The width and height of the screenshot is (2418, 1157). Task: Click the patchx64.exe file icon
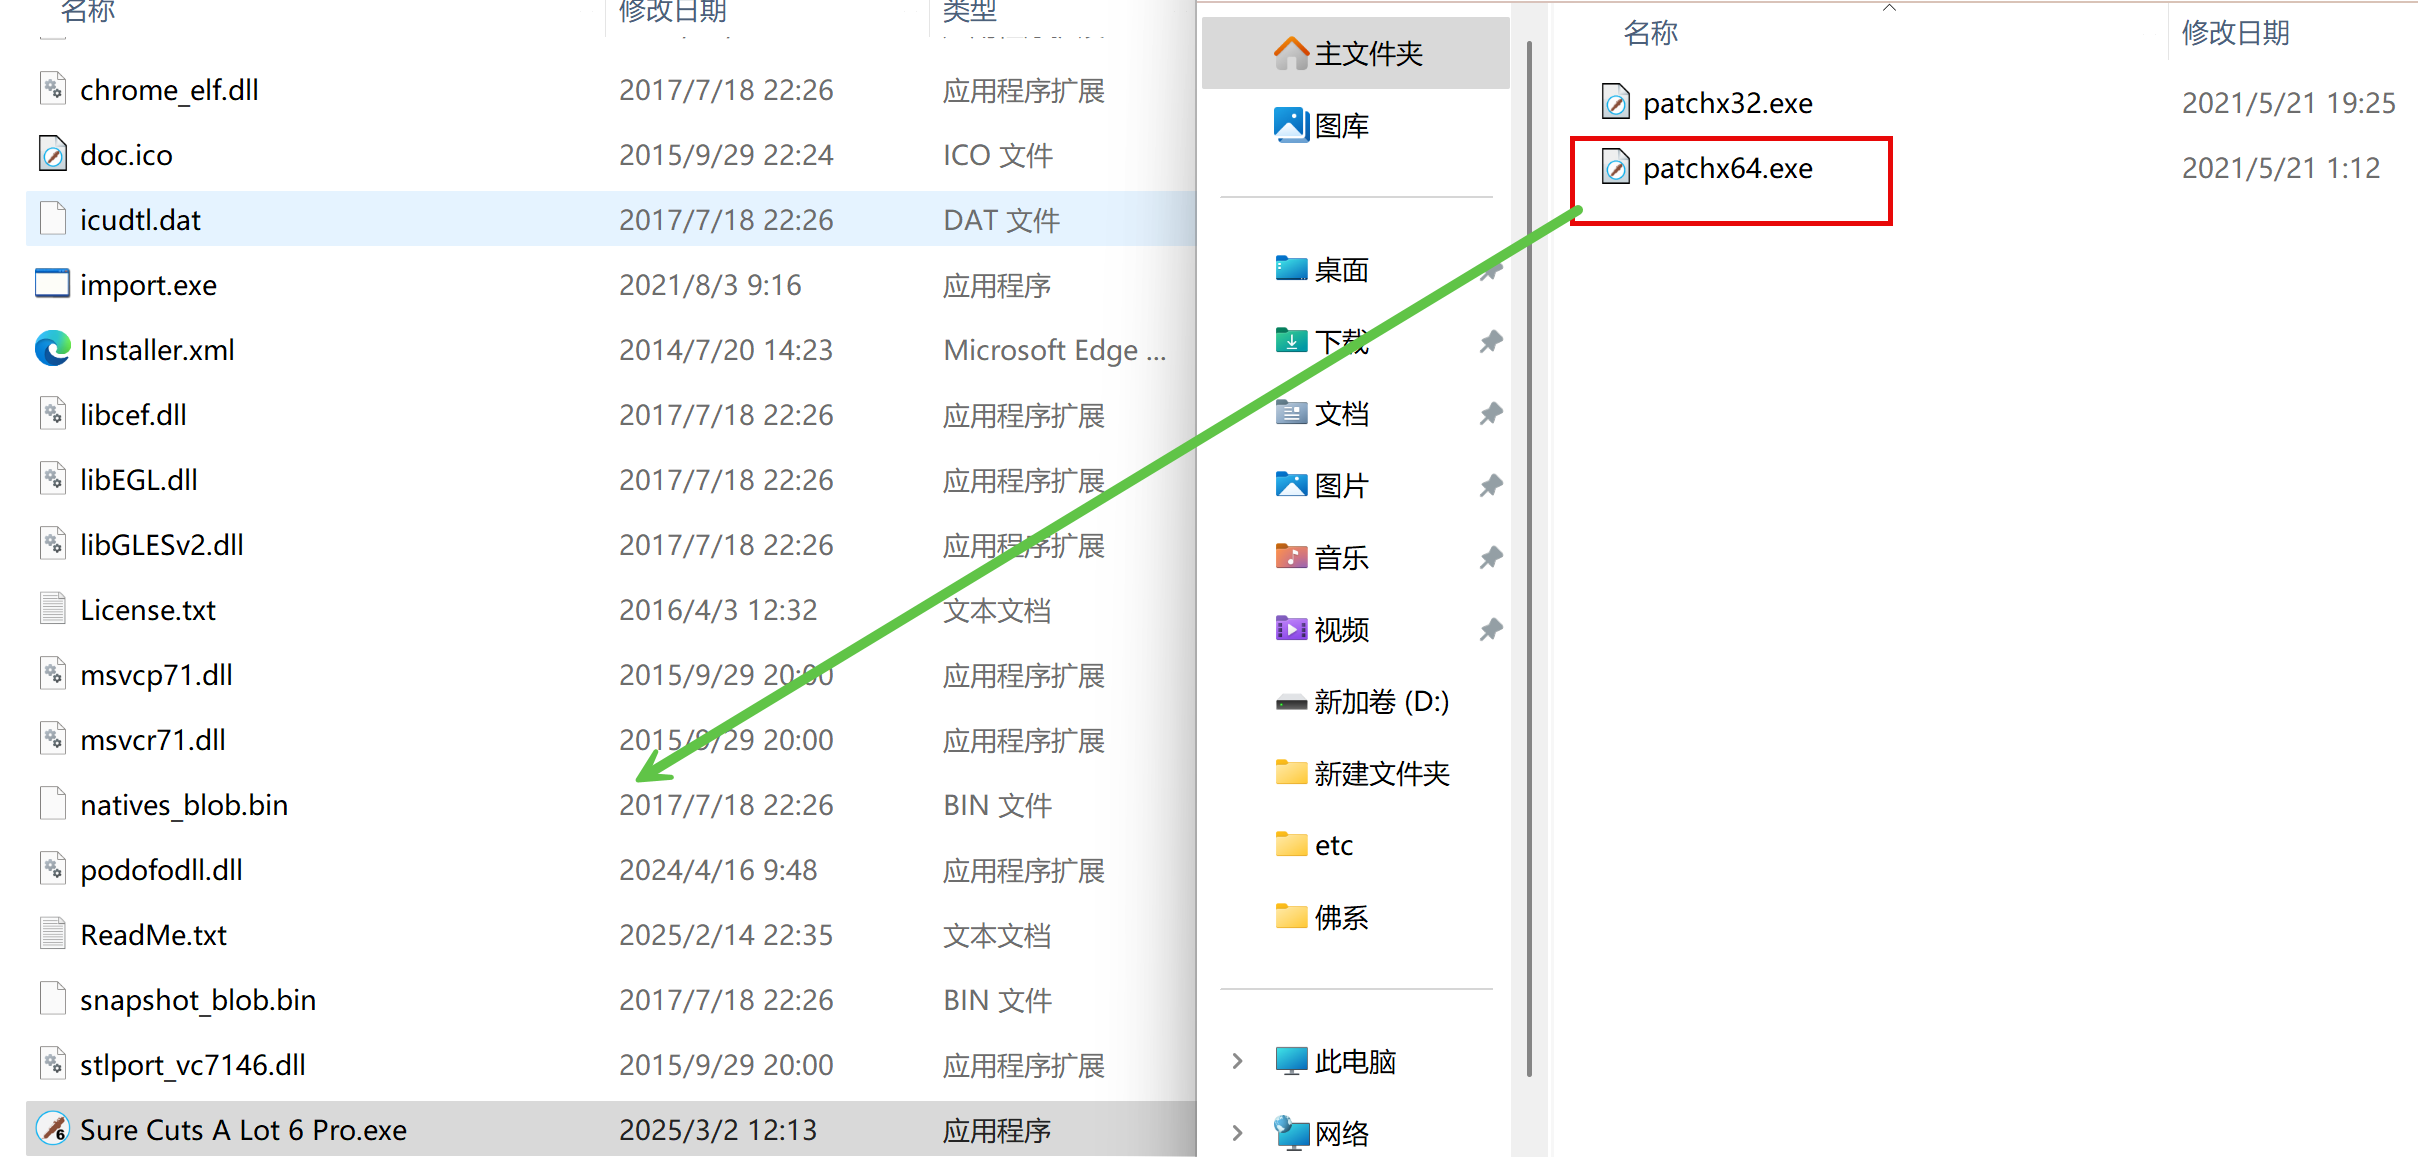pyautogui.click(x=1615, y=168)
